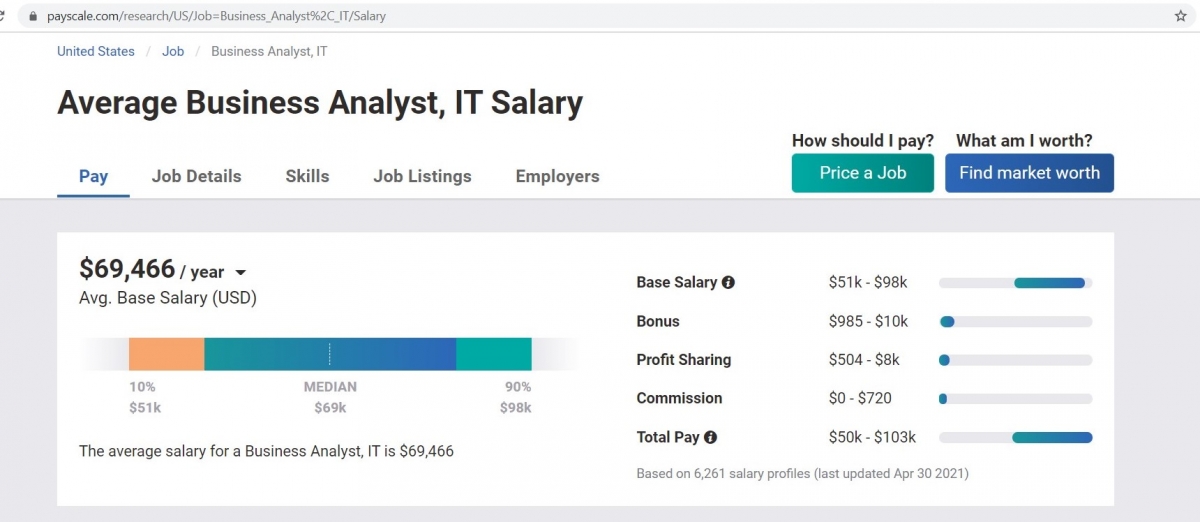Click the Find market worth button

click(1029, 173)
